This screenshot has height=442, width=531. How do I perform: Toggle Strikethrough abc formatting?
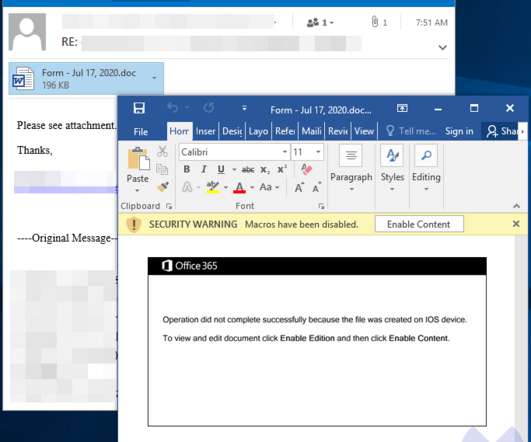point(248,169)
